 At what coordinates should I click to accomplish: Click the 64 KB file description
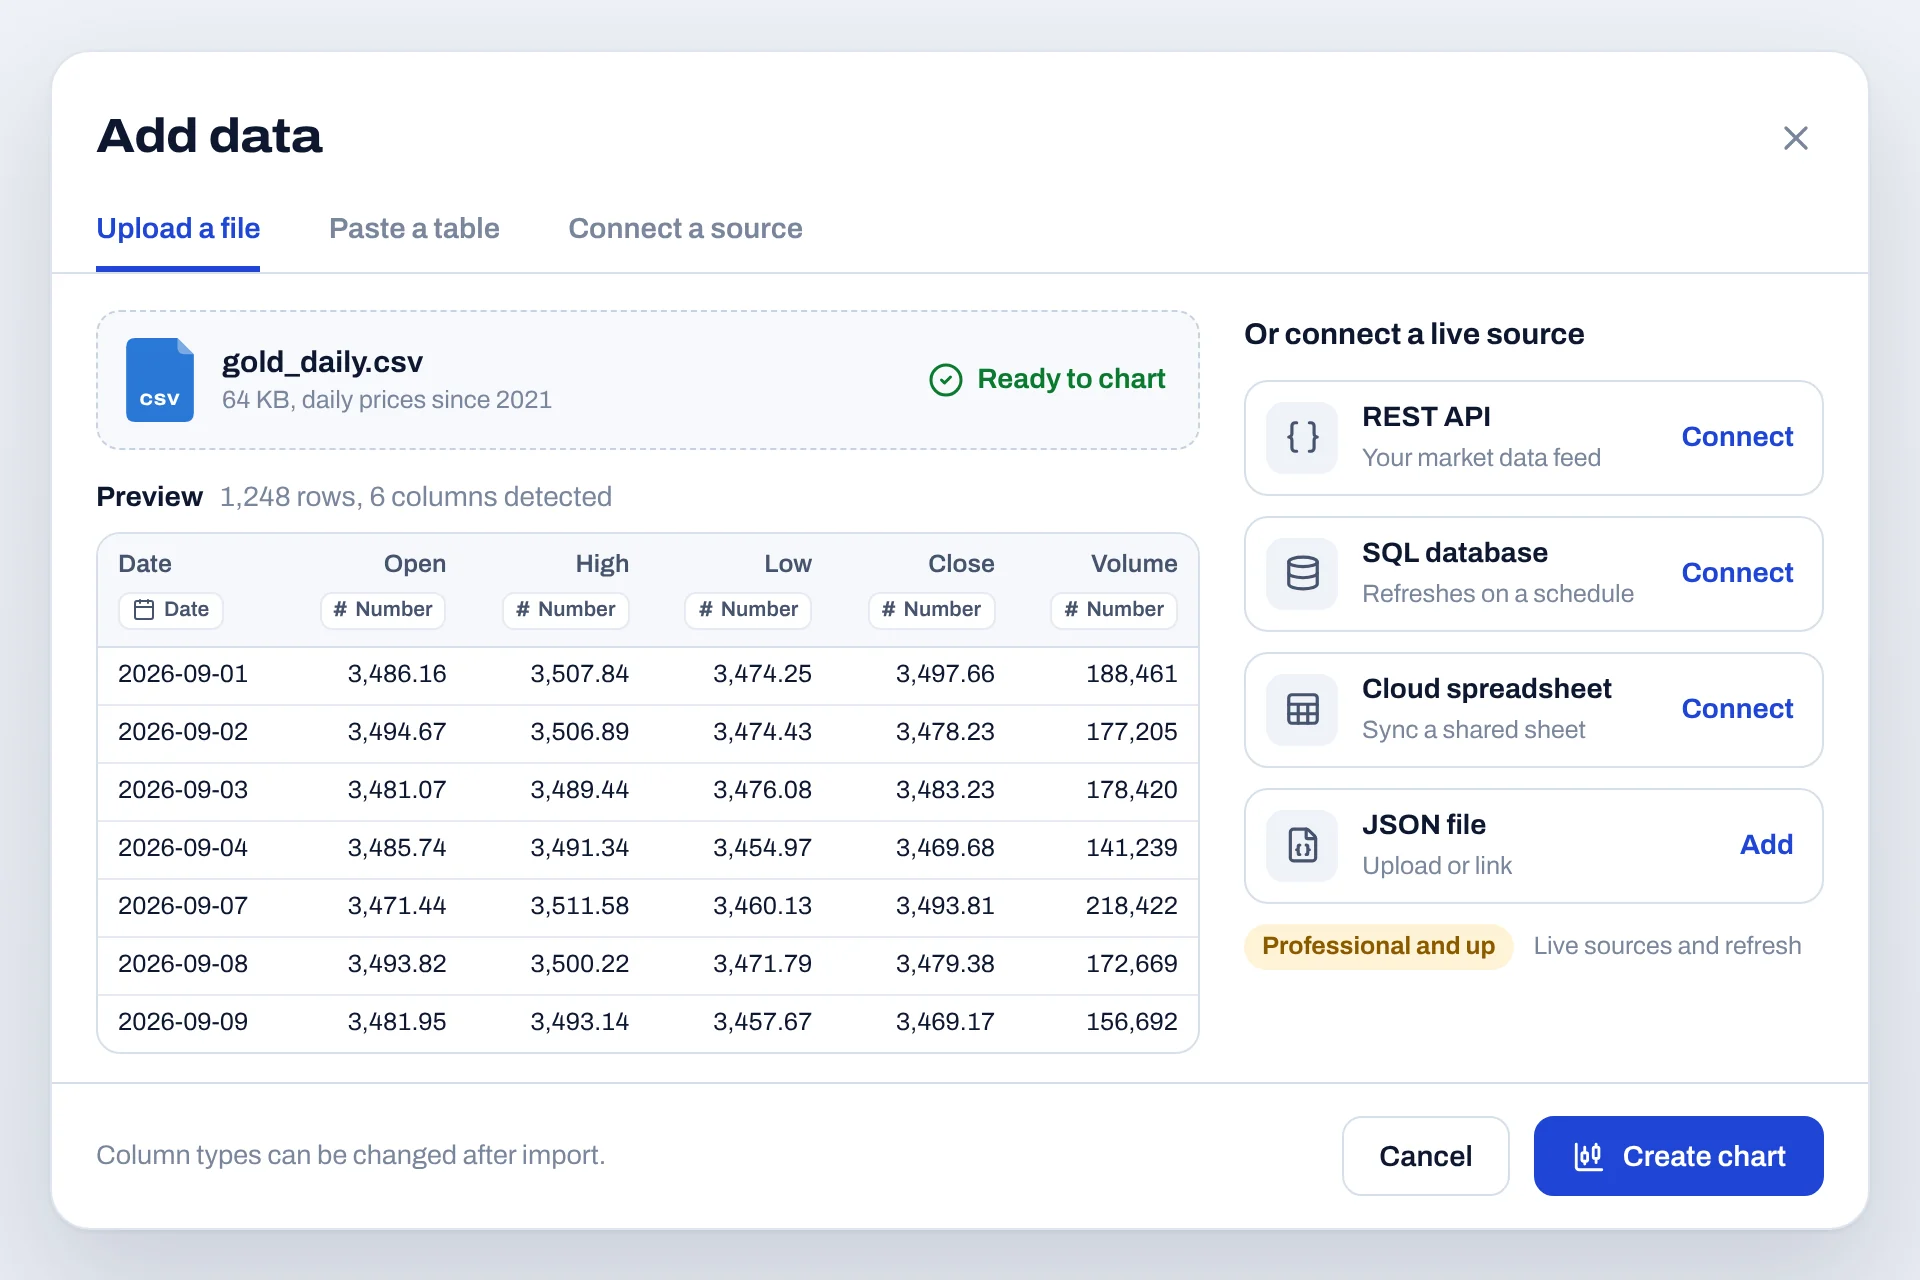pyautogui.click(x=387, y=400)
